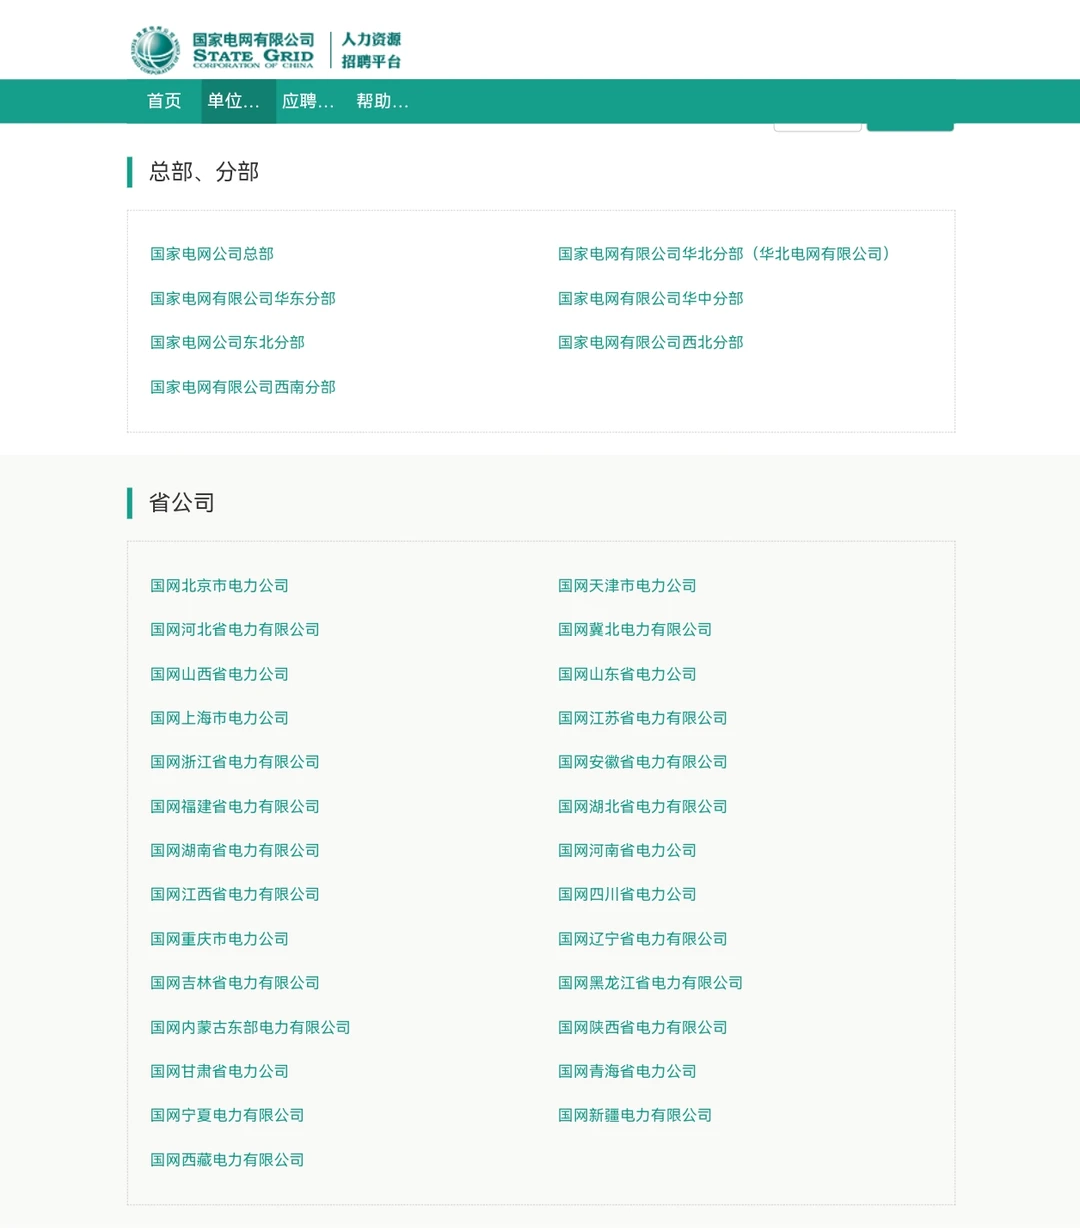Click the 总部、分部 section heading
Image resolution: width=1080 pixels, height=1230 pixels.
click(x=204, y=172)
